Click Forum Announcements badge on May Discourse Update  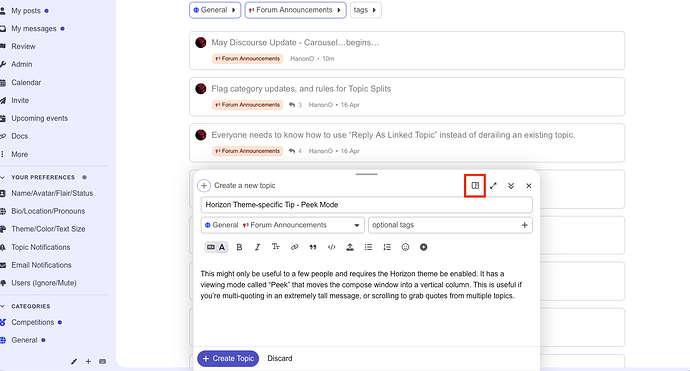coord(247,59)
